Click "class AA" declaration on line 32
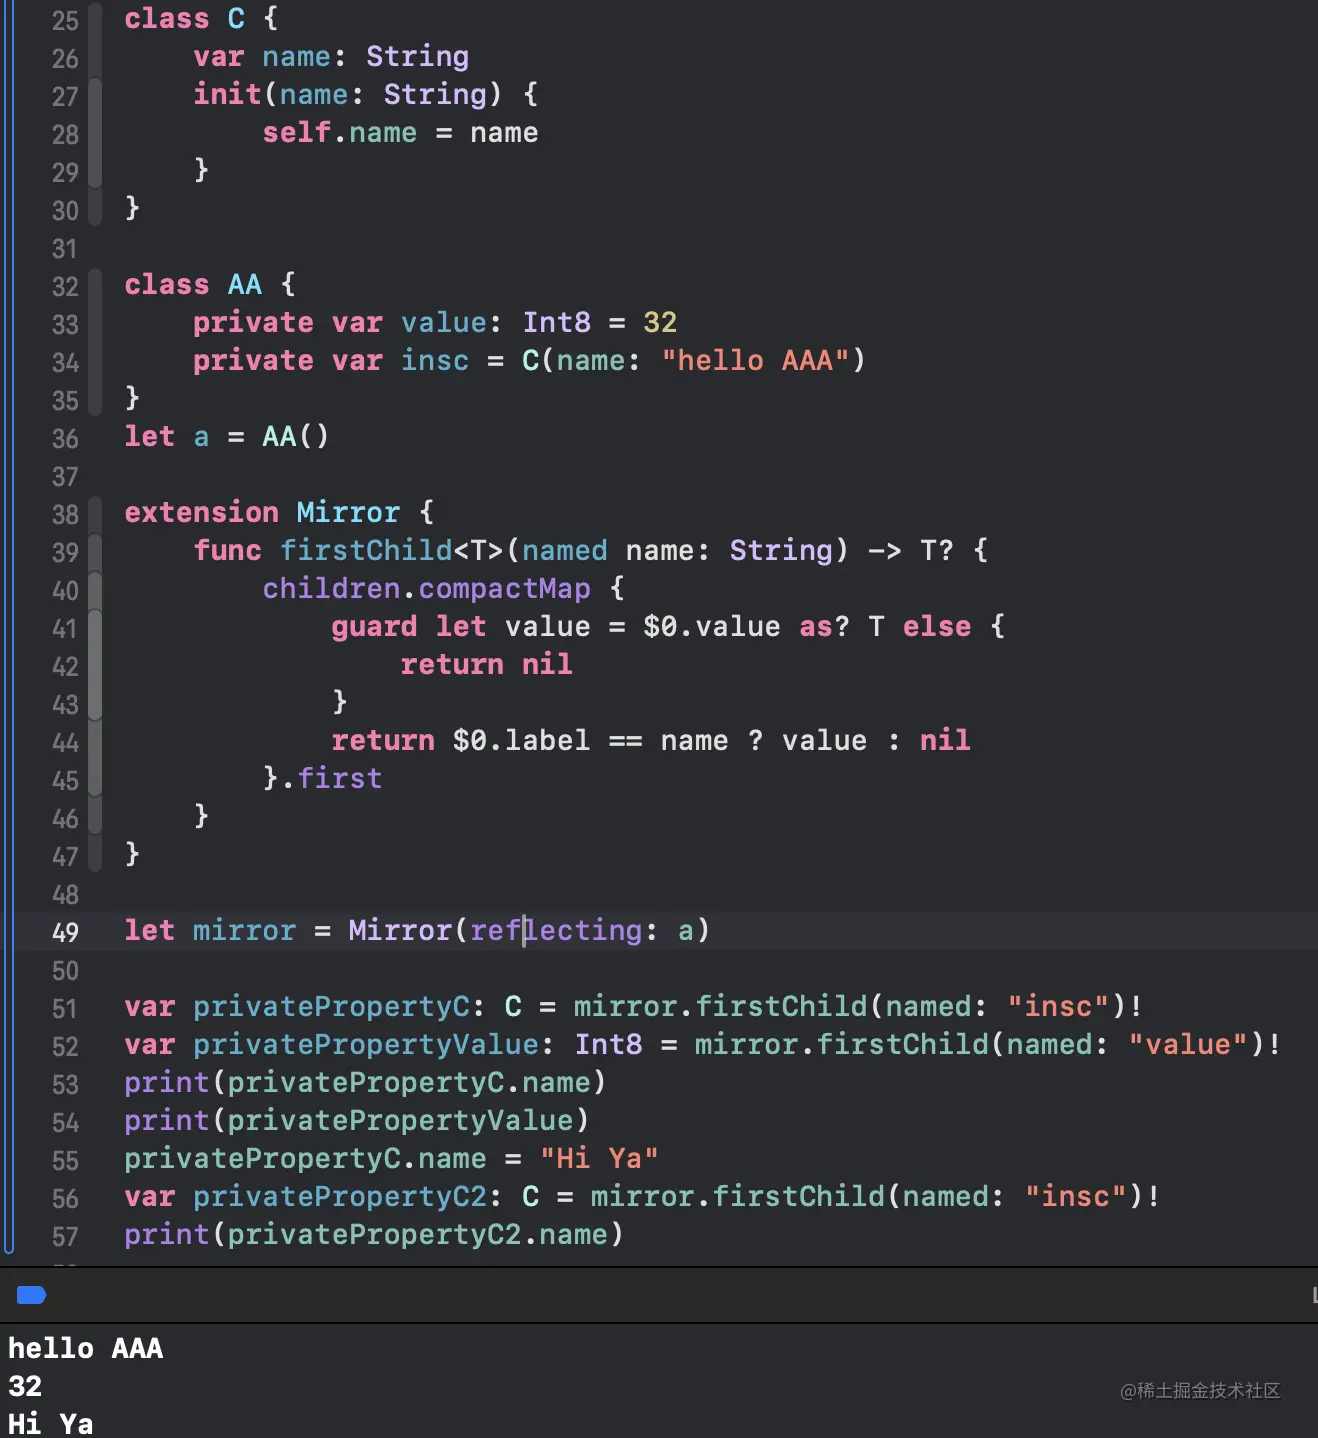The image size is (1318, 1438). click(193, 285)
